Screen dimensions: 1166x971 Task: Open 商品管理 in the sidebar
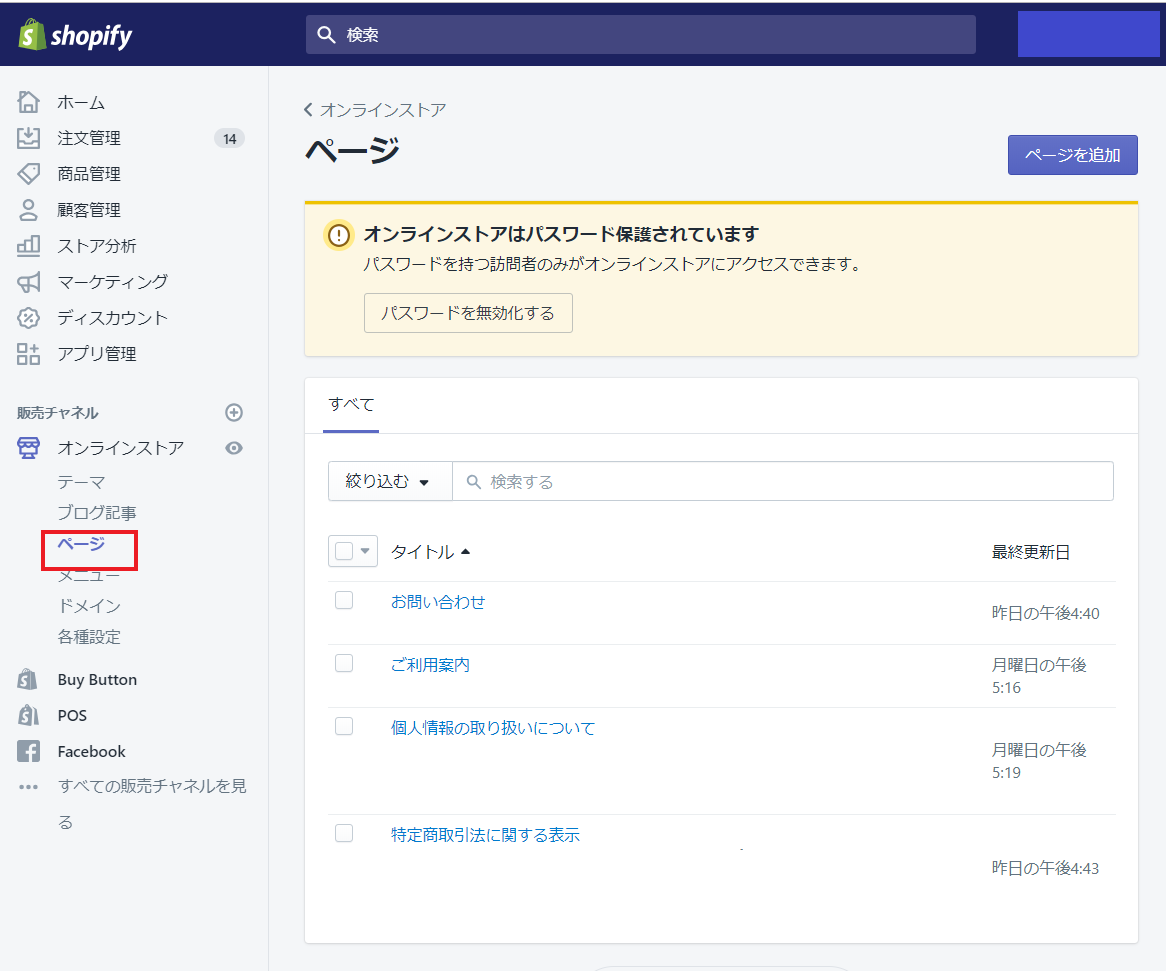click(x=89, y=174)
